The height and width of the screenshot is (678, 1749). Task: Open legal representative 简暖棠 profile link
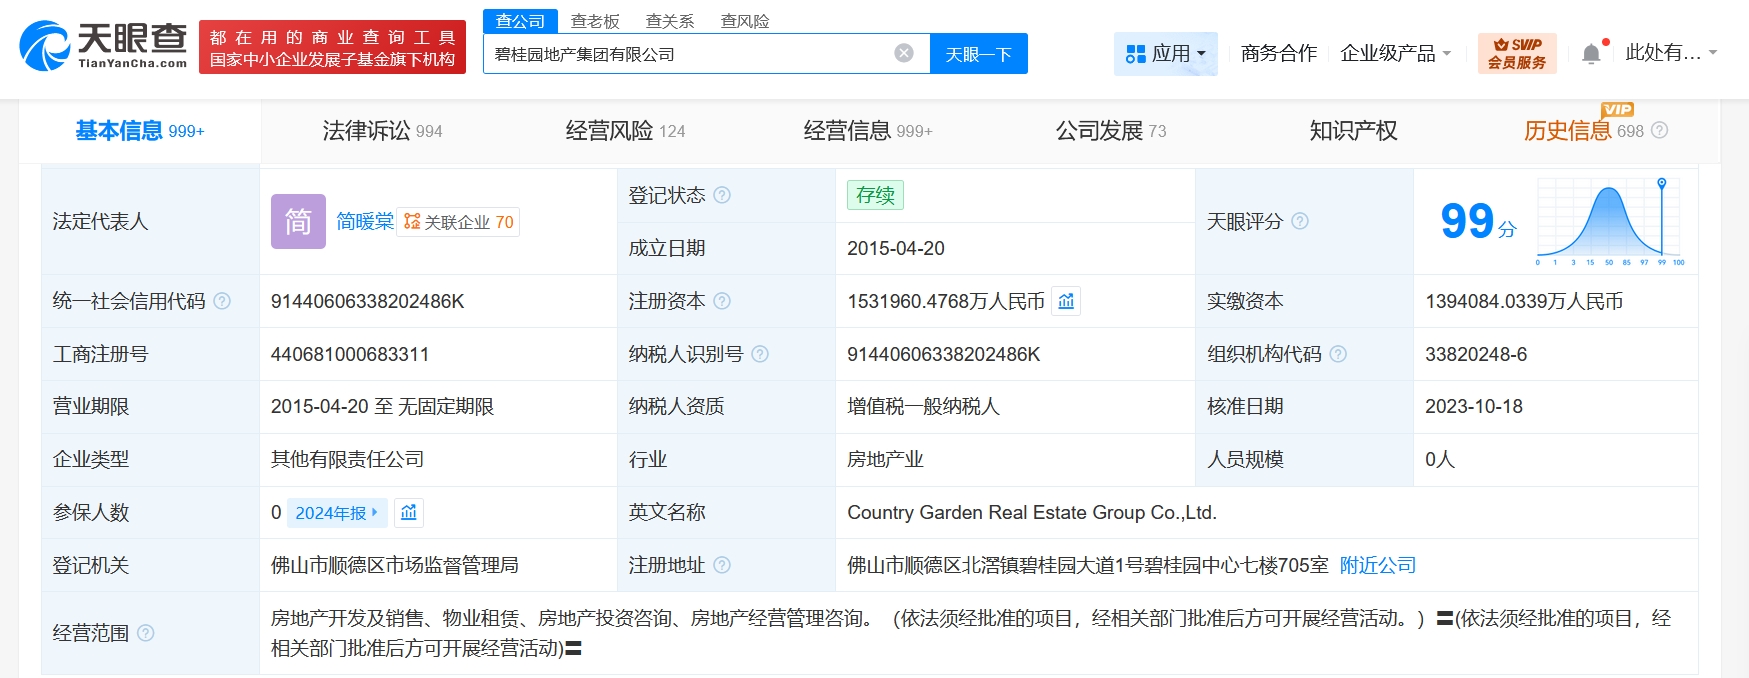click(364, 222)
